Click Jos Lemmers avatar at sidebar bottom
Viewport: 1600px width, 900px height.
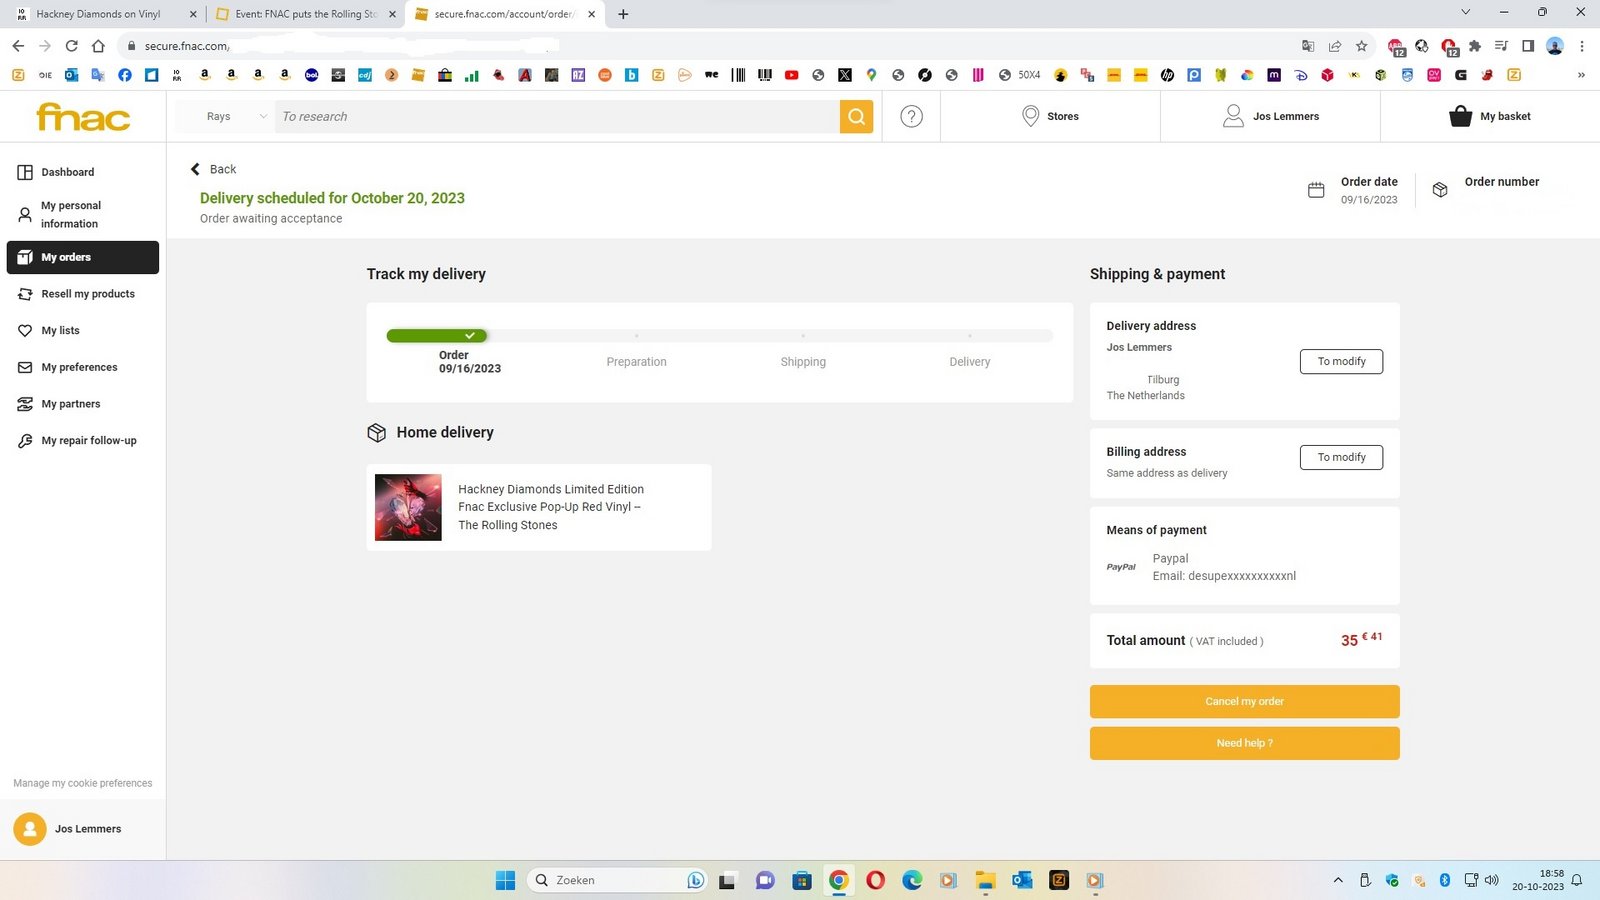pos(30,828)
